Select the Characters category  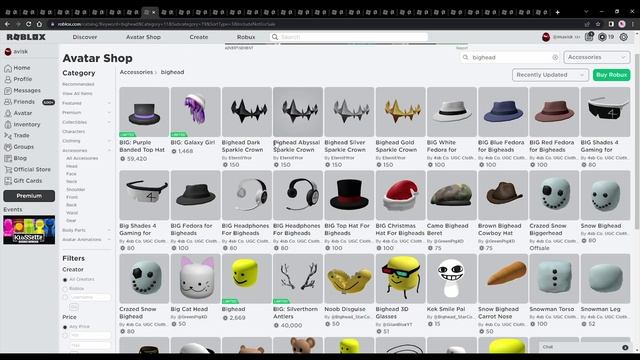pyautogui.click(x=74, y=131)
